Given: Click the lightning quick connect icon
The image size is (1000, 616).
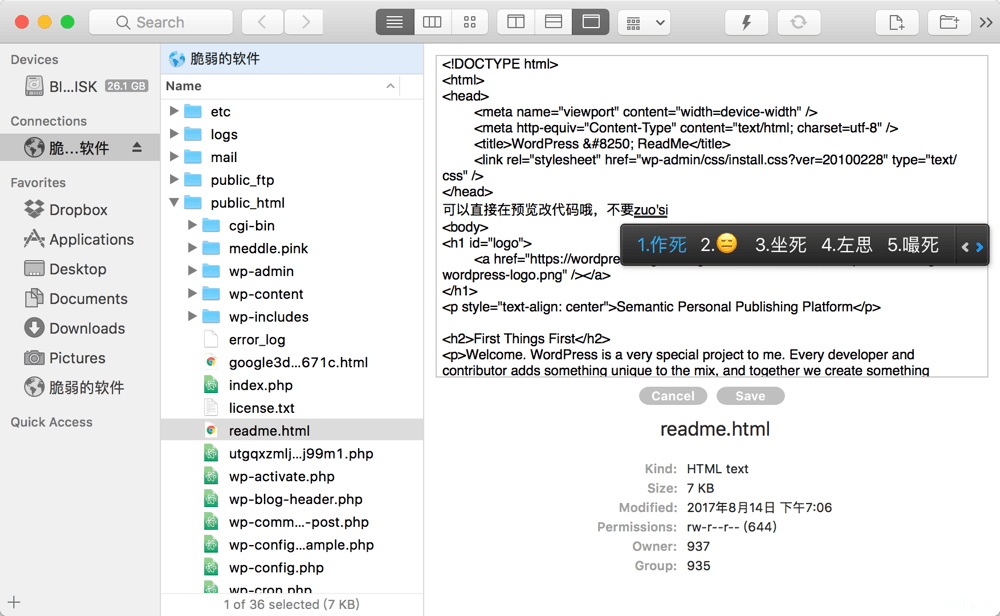Looking at the screenshot, I should tap(746, 22).
